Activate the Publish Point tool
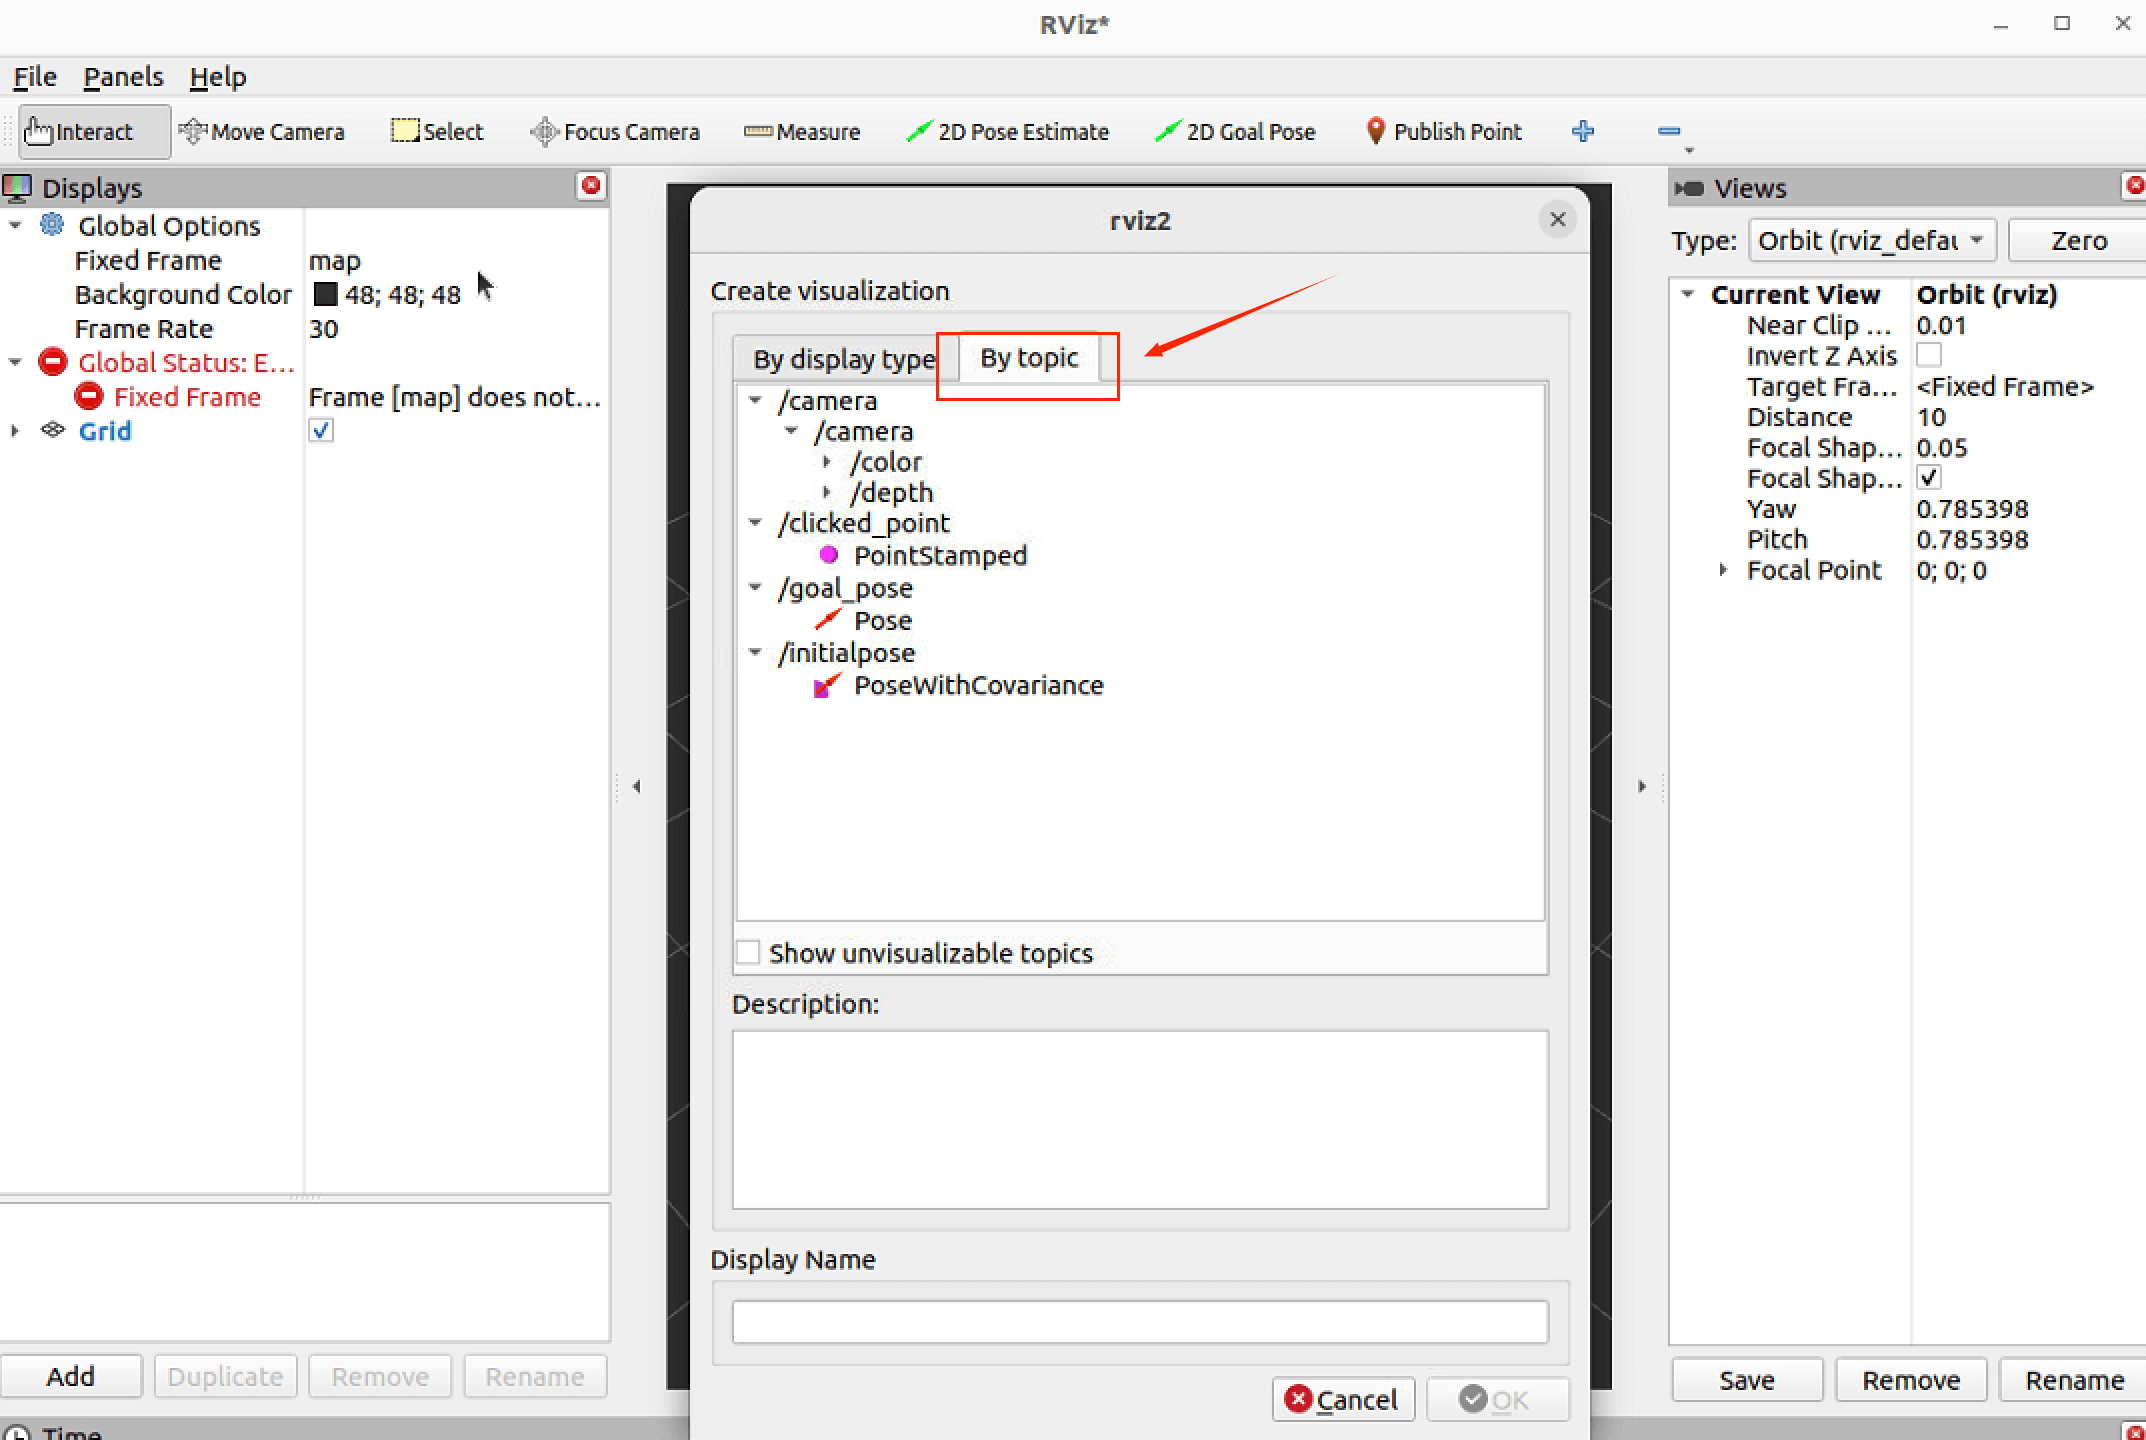This screenshot has height=1440, width=2146. [1443, 132]
